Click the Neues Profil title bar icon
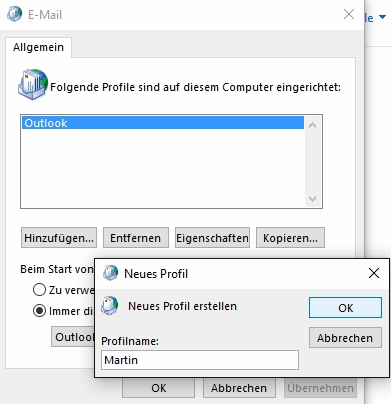Viewport: 391px width, 404px height. tap(110, 273)
